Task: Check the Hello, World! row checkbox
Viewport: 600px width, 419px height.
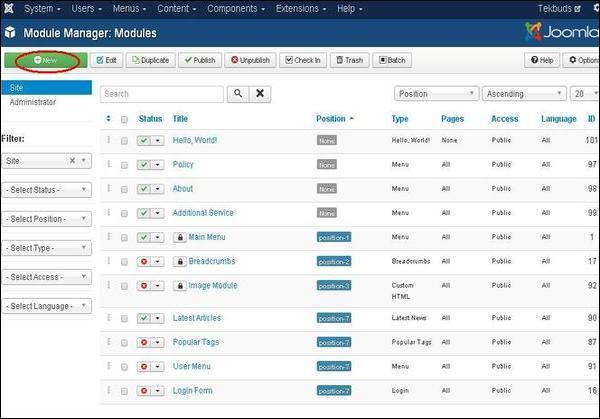Action: pyautogui.click(x=124, y=141)
